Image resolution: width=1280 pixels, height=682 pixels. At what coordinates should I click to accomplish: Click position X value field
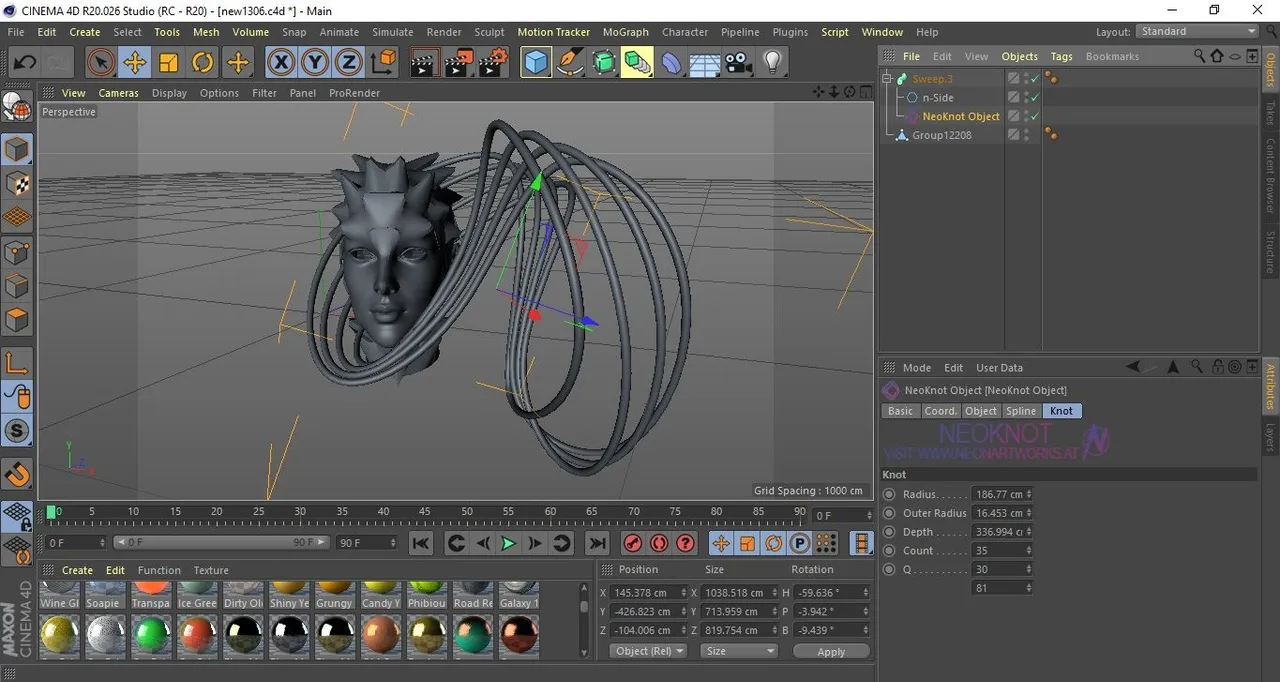click(650, 593)
